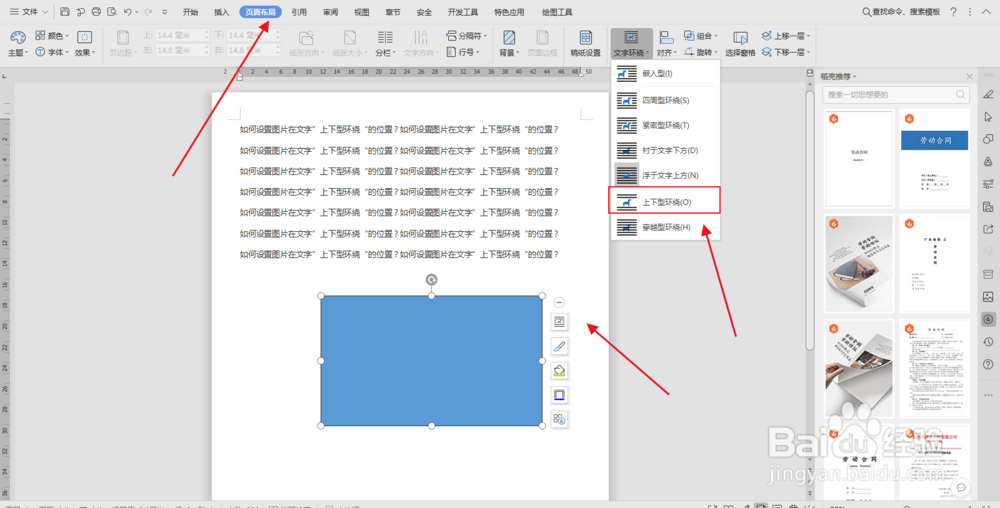The height and width of the screenshot is (508, 1000).
Task: Click the help question icon in right sidebar
Action: tap(989, 364)
